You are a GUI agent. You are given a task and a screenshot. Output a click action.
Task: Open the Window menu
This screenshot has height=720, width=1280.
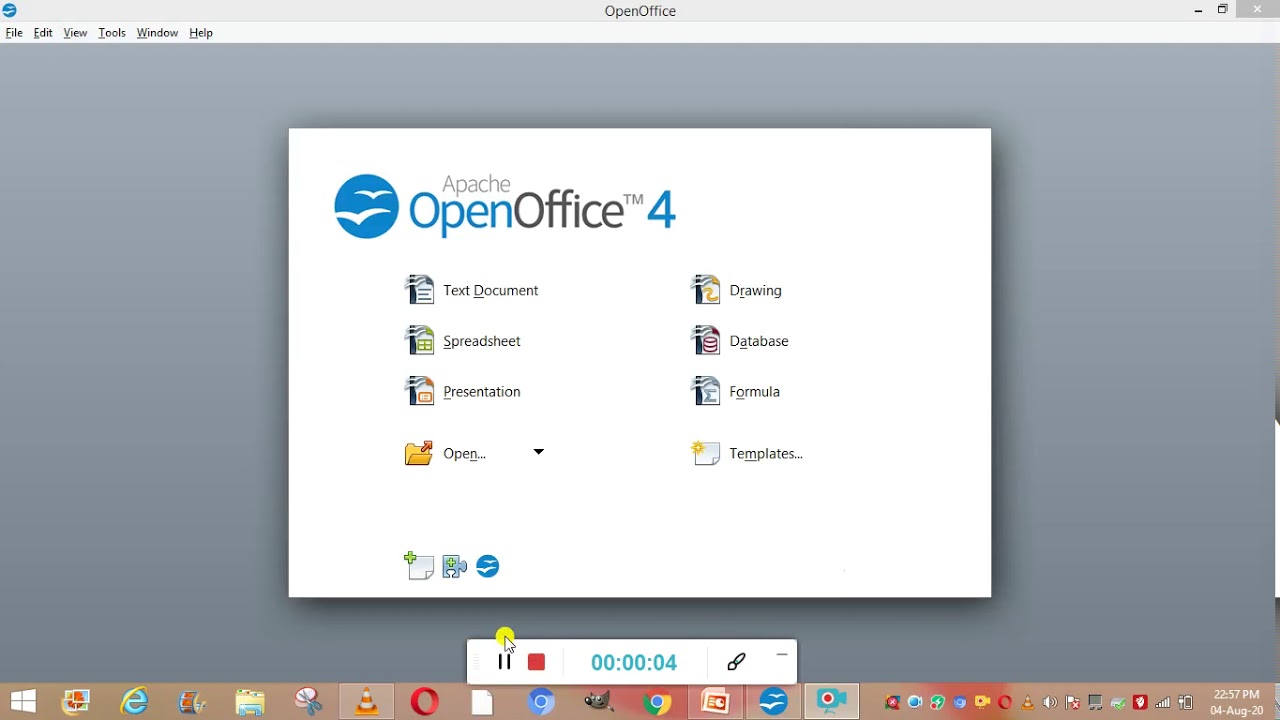click(157, 33)
